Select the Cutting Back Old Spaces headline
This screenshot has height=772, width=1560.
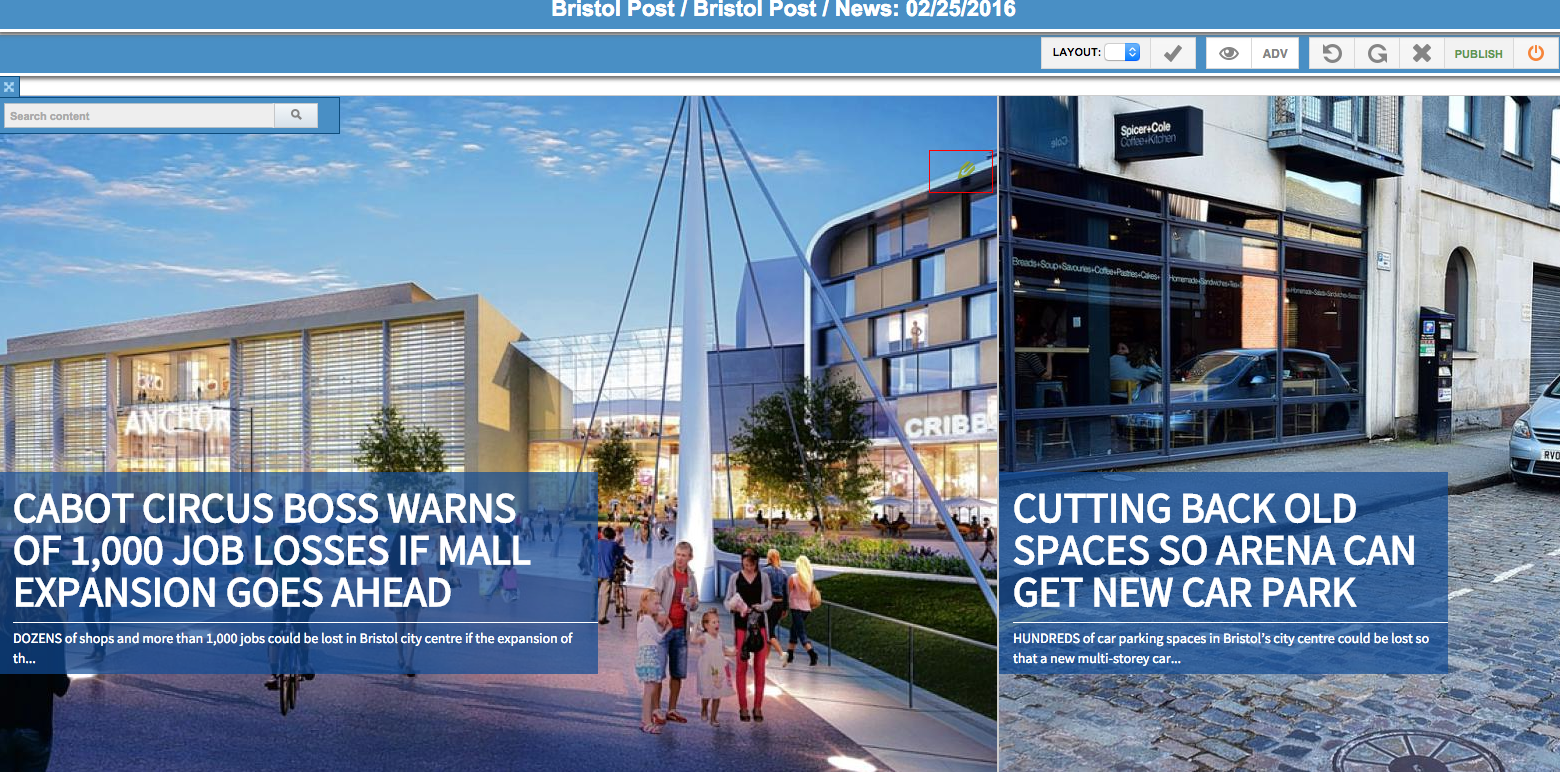click(x=1213, y=550)
